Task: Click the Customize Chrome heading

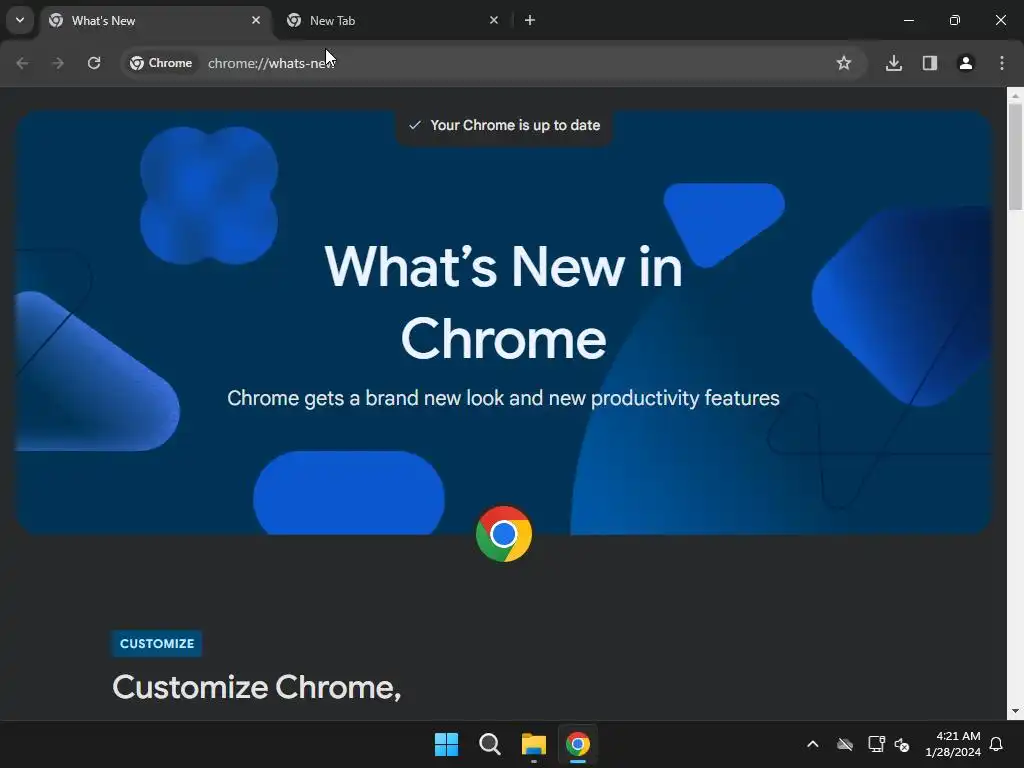Action: pyautogui.click(x=257, y=687)
